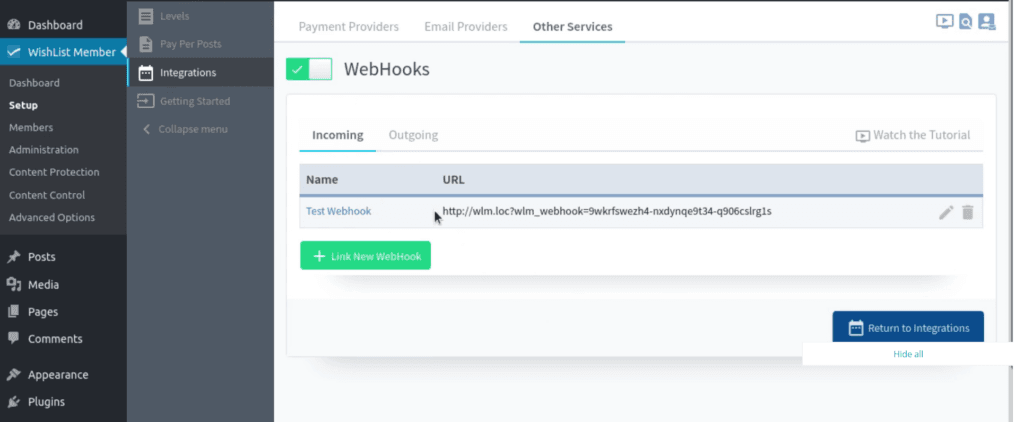This screenshot has height=422, width=1024.
Task: Click the Integrations calendar icon in submenu
Action: click(x=146, y=73)
